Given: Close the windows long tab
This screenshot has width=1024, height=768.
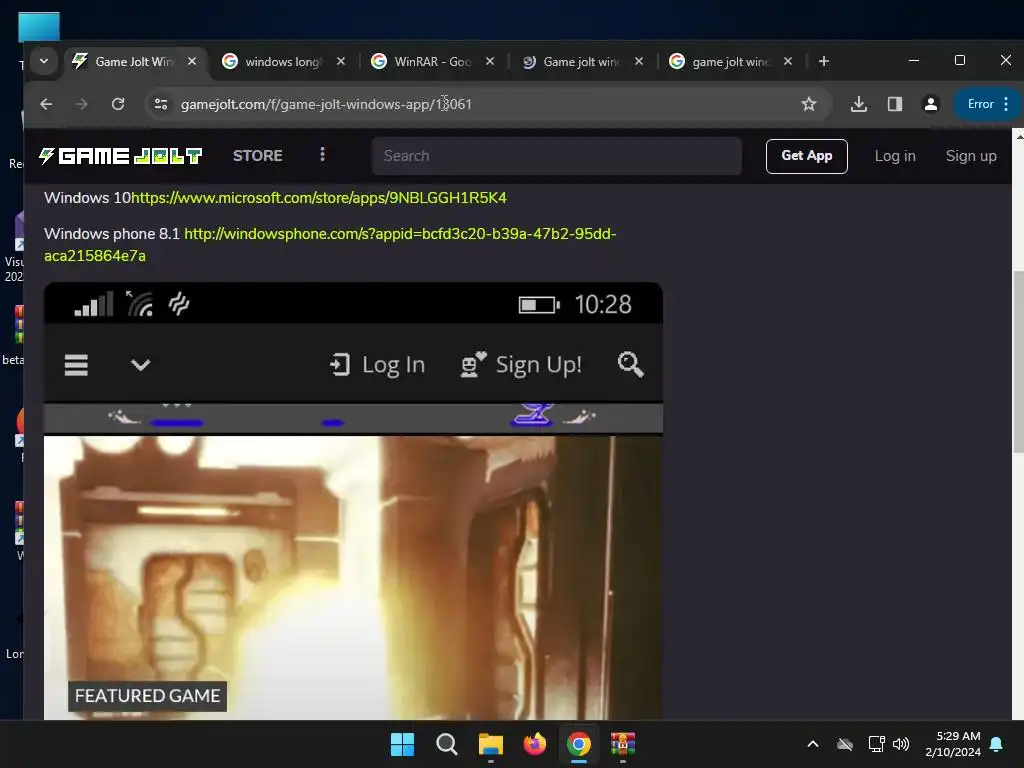Looking at the screenshot, I should pos(341,61).
